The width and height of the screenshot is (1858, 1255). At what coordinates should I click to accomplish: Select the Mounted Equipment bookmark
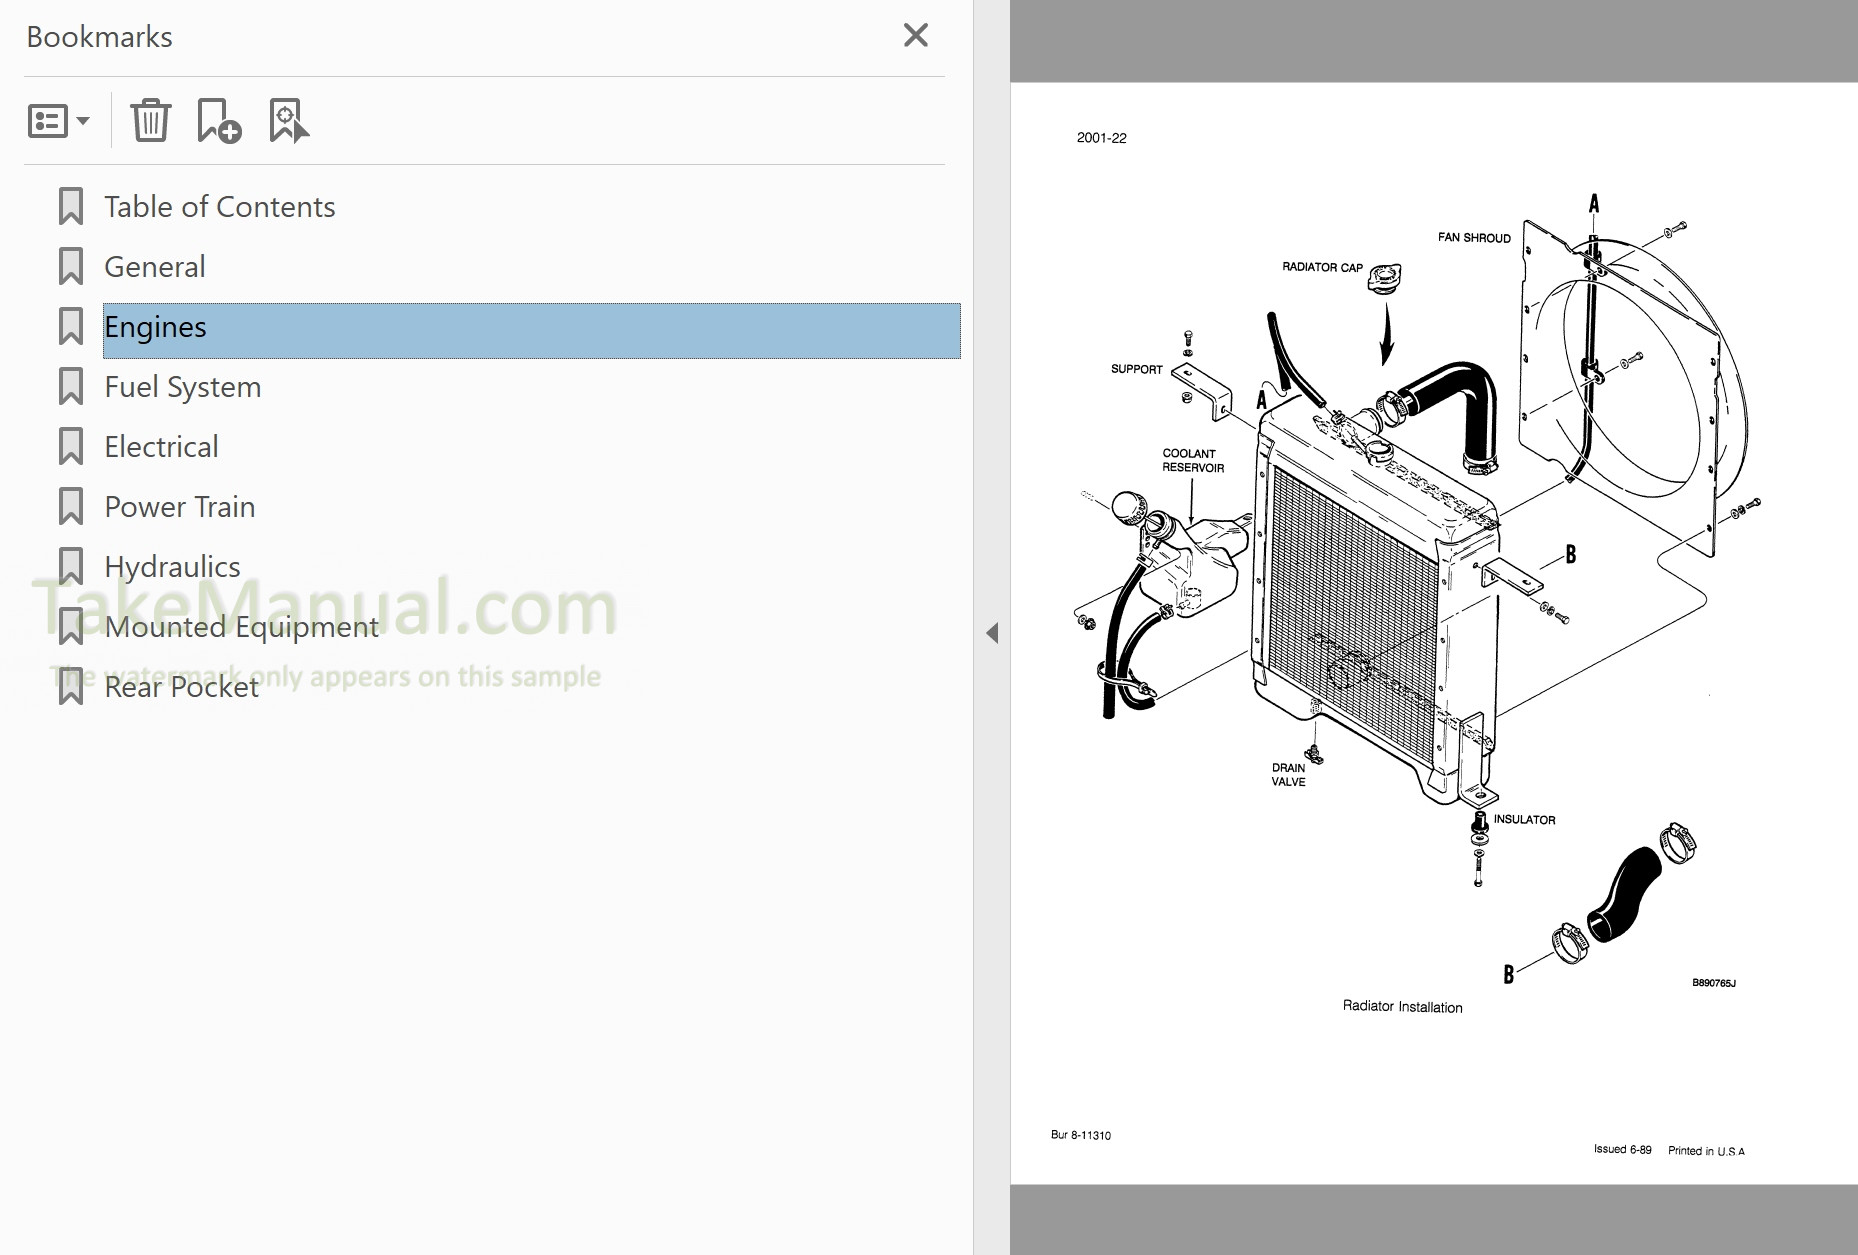point(241,626)
